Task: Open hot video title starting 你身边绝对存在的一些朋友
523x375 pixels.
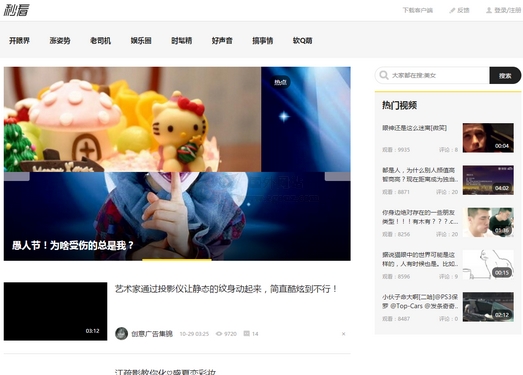Action: pos(420,217)
